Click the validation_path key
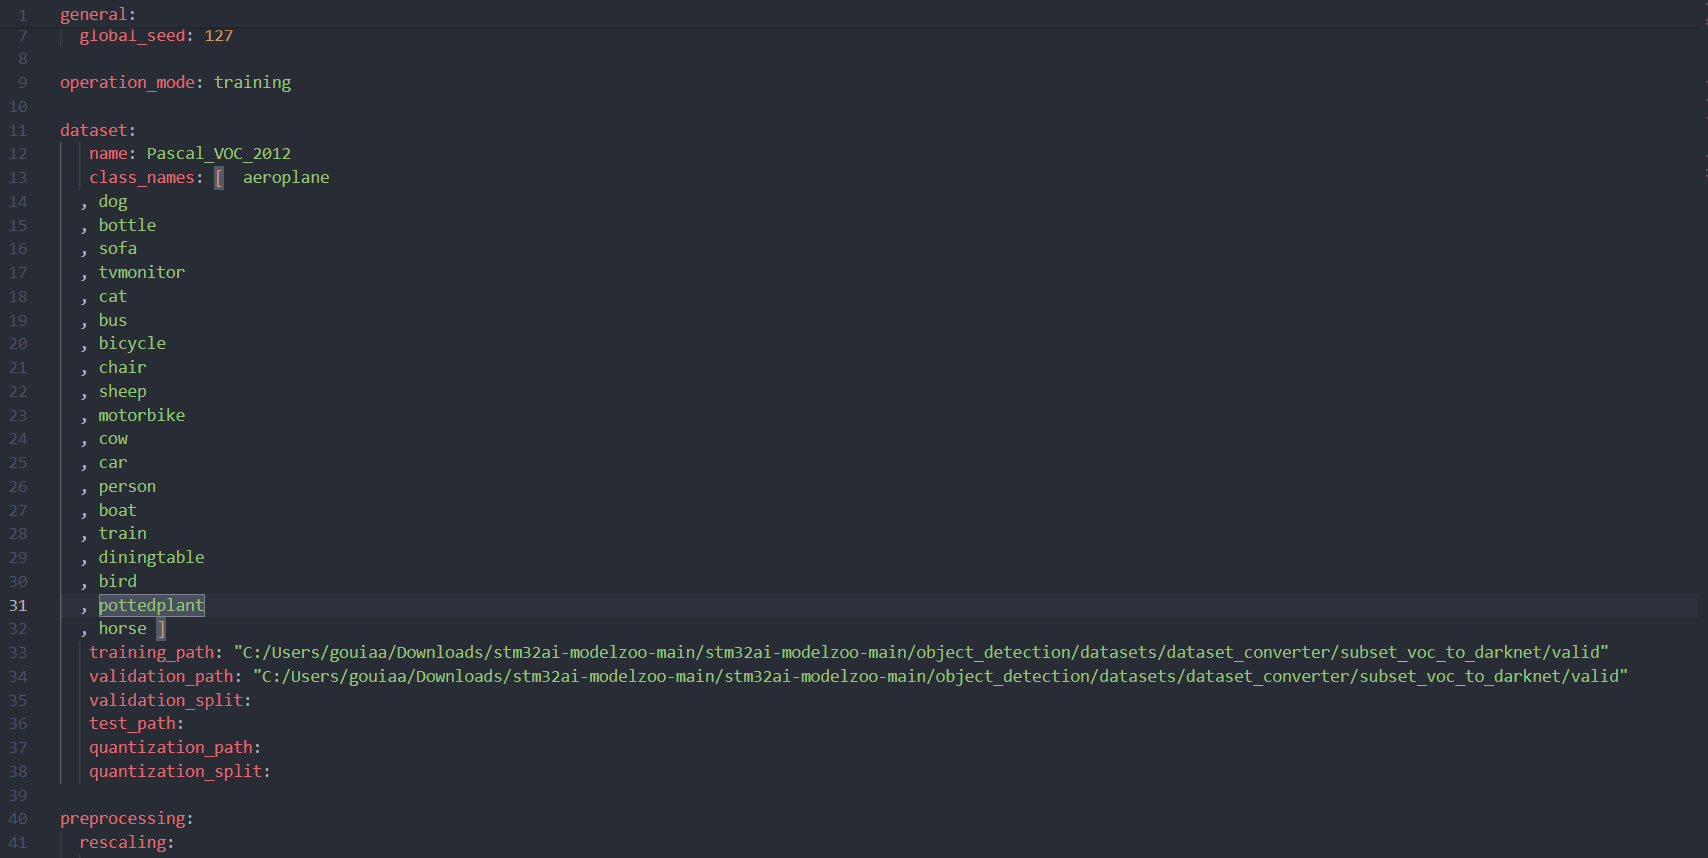 click(161, 677)
